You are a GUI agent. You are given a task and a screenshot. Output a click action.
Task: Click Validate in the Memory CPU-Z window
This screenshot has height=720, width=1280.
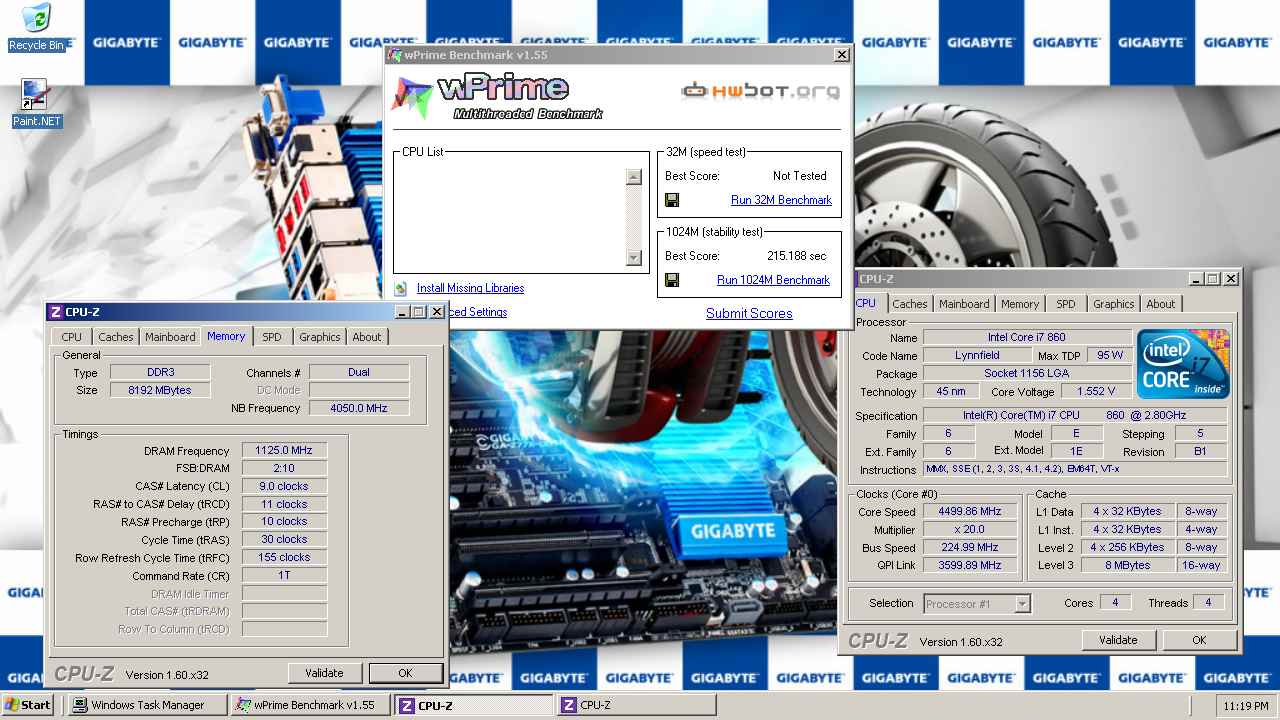[x=324, y=673]
